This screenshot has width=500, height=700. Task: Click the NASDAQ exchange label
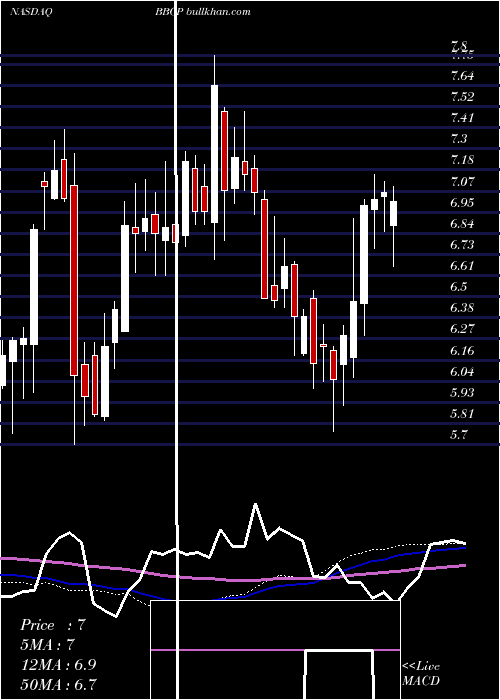coord(31,12)
